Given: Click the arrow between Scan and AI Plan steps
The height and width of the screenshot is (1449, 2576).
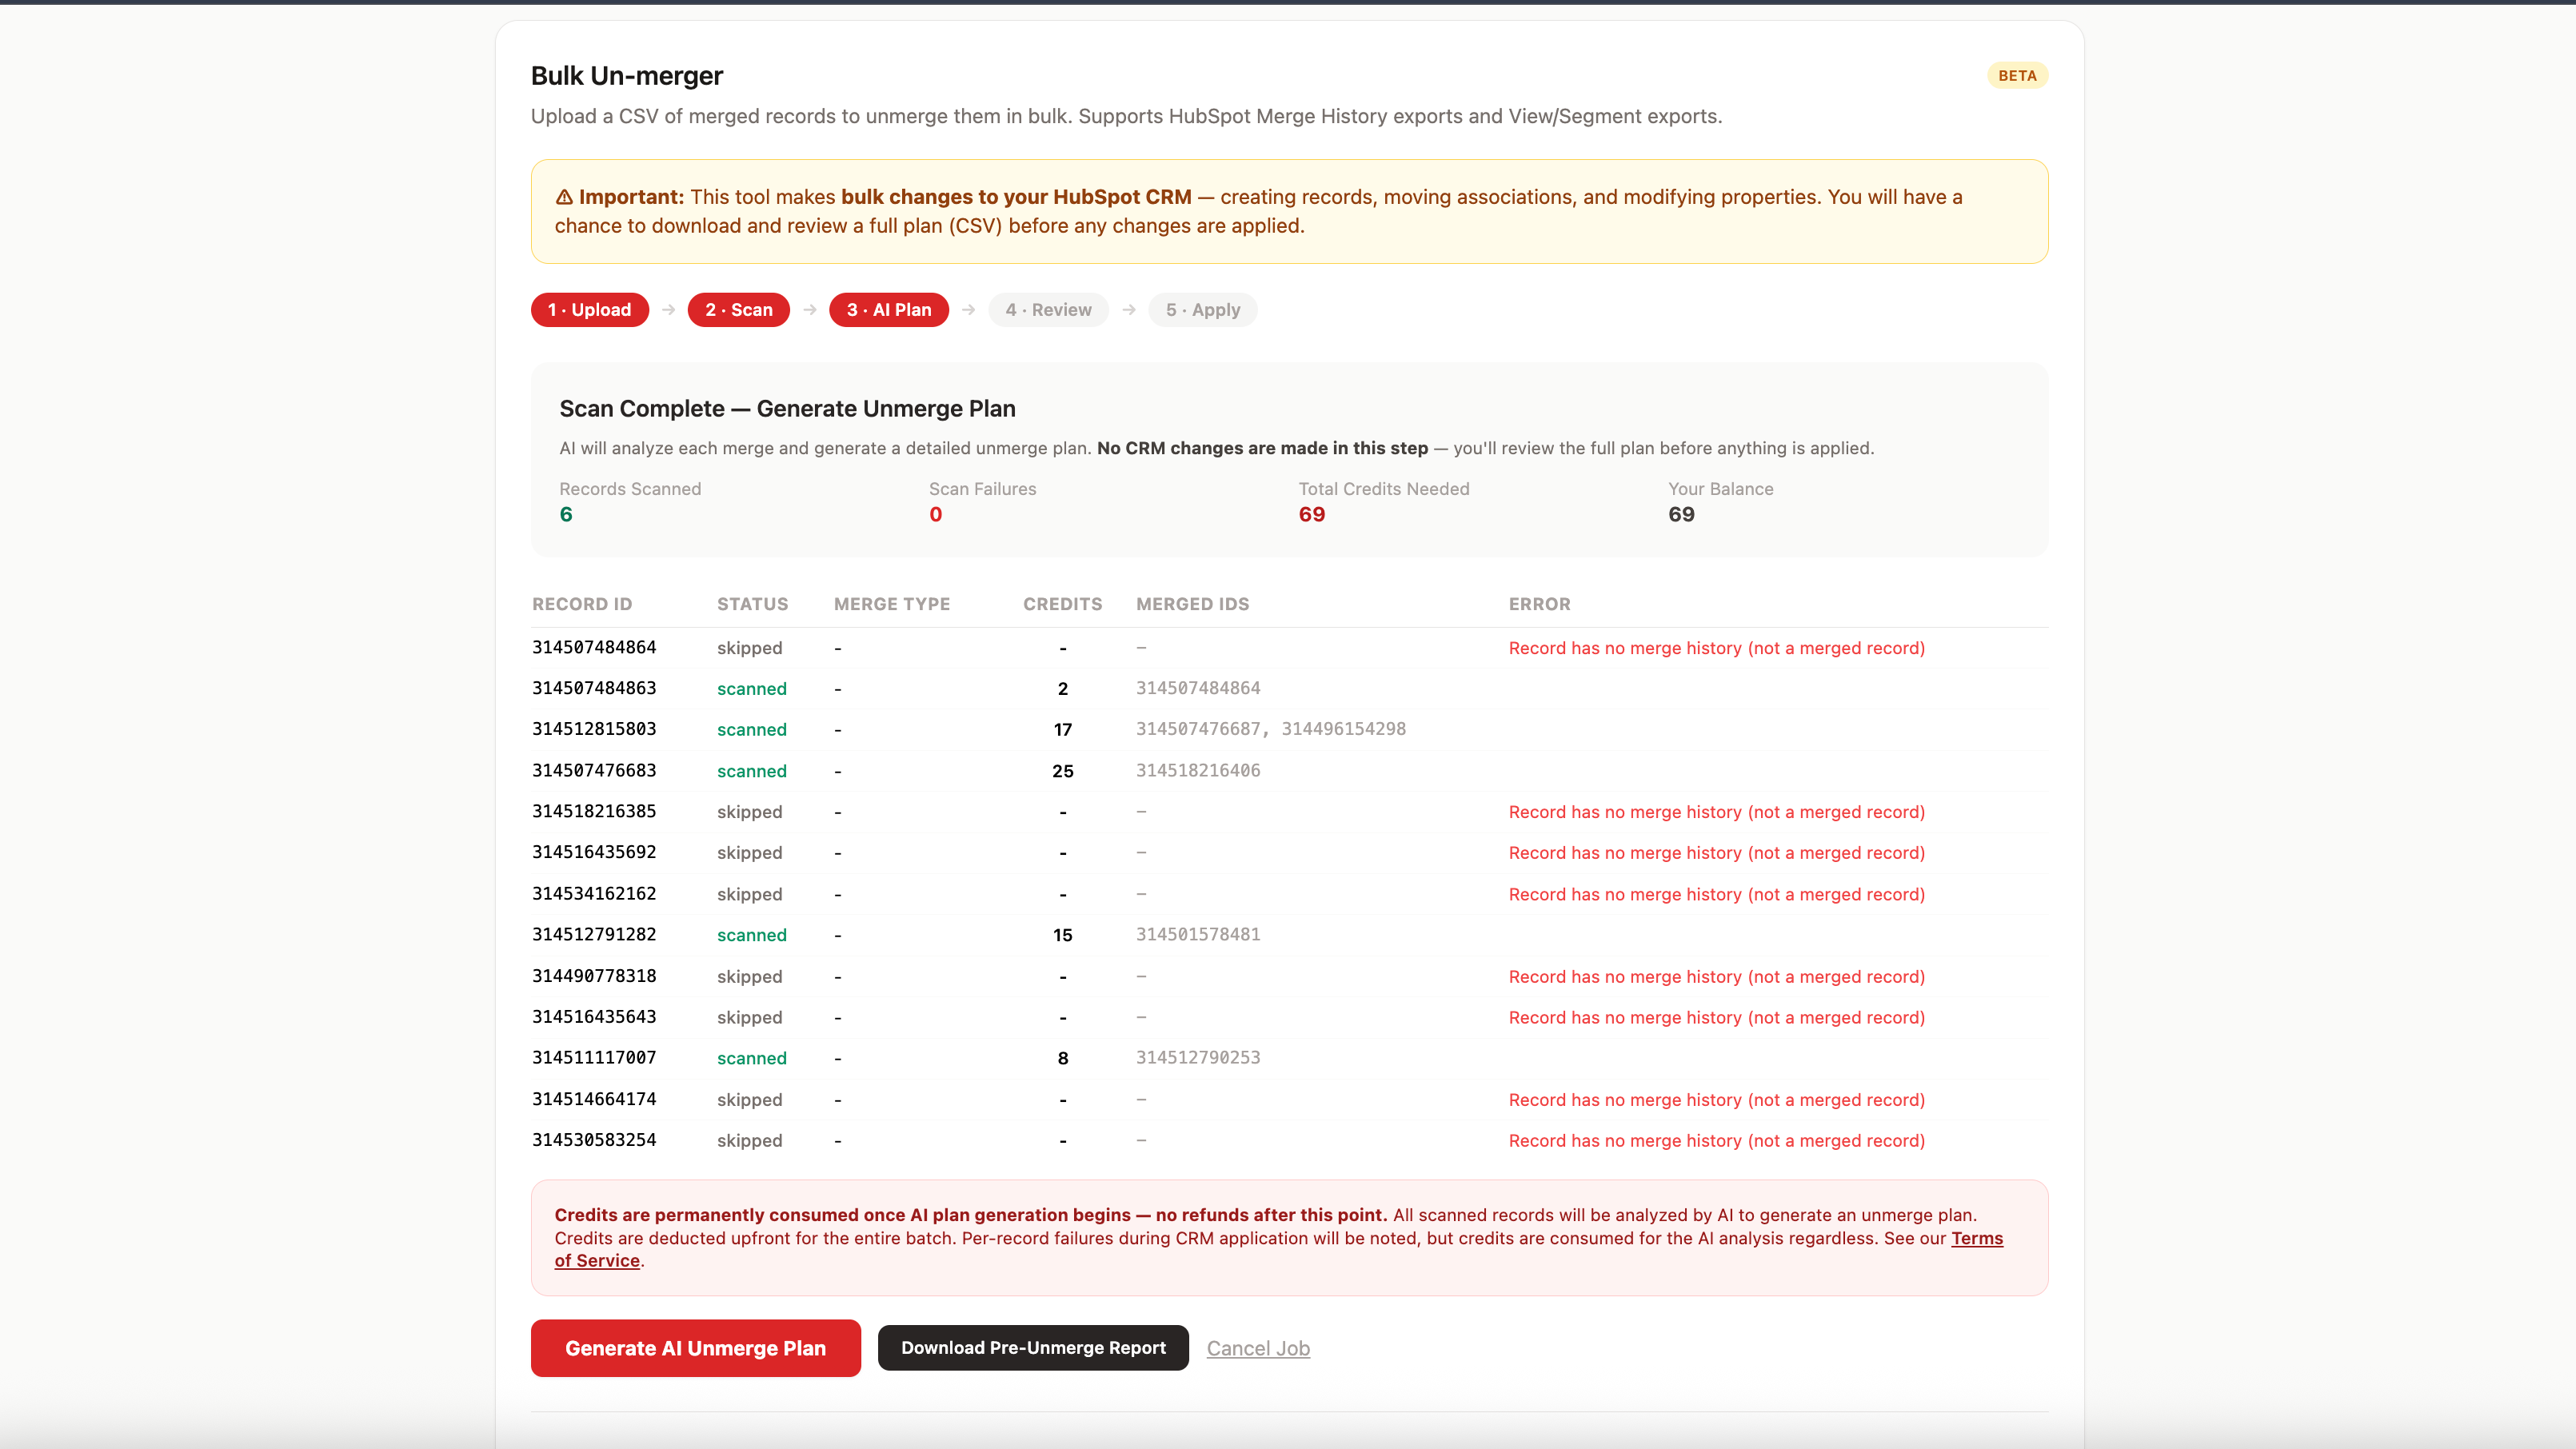Looking at the screenshot, I should point(810,310).
